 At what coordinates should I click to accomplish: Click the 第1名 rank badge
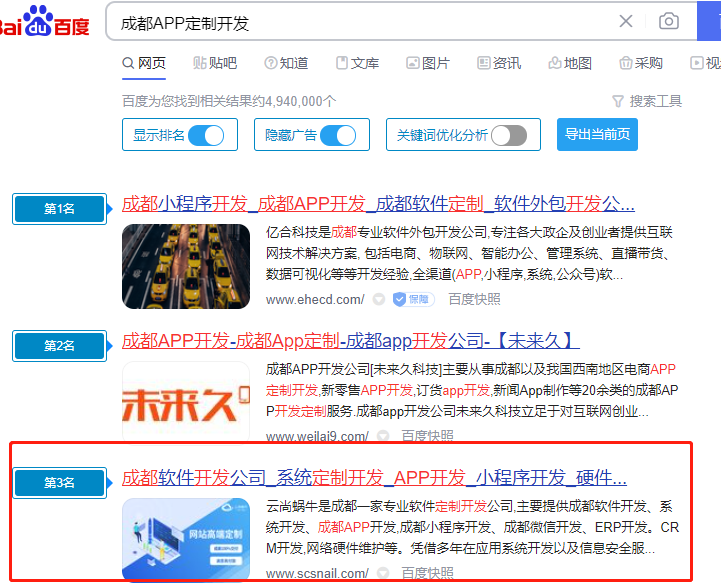[59, 209]
